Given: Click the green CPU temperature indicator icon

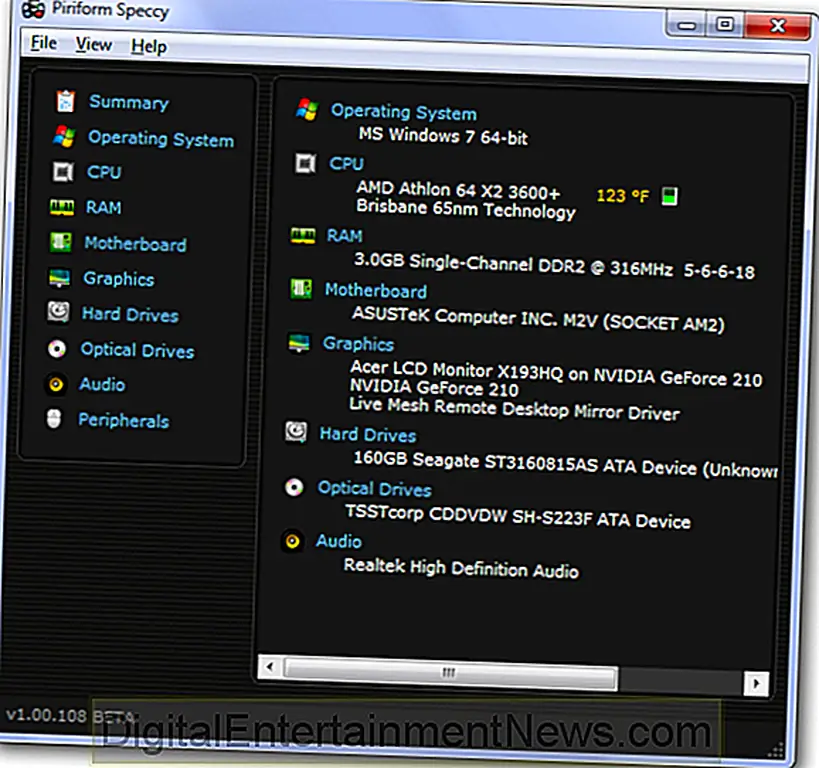Looking at the screenshot, I should 670,196.
